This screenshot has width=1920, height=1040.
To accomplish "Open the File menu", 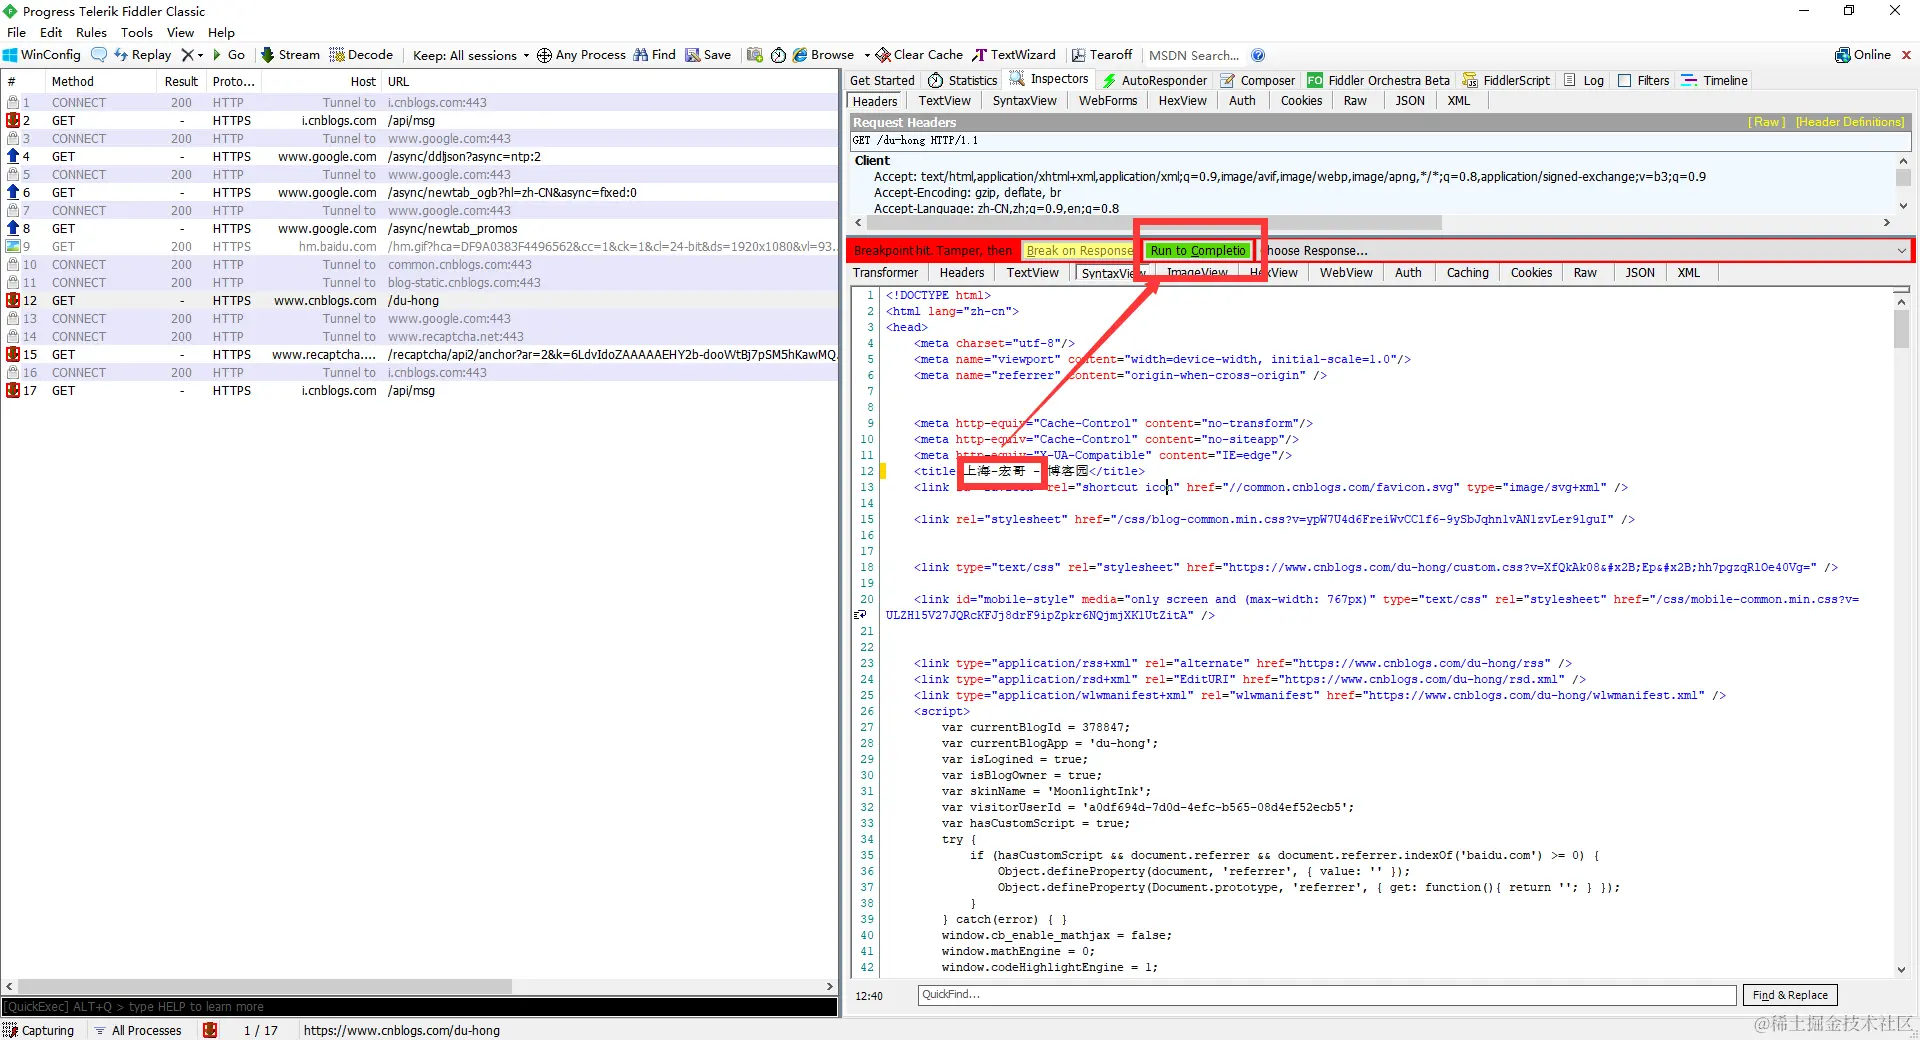I will tap(17, 33).
